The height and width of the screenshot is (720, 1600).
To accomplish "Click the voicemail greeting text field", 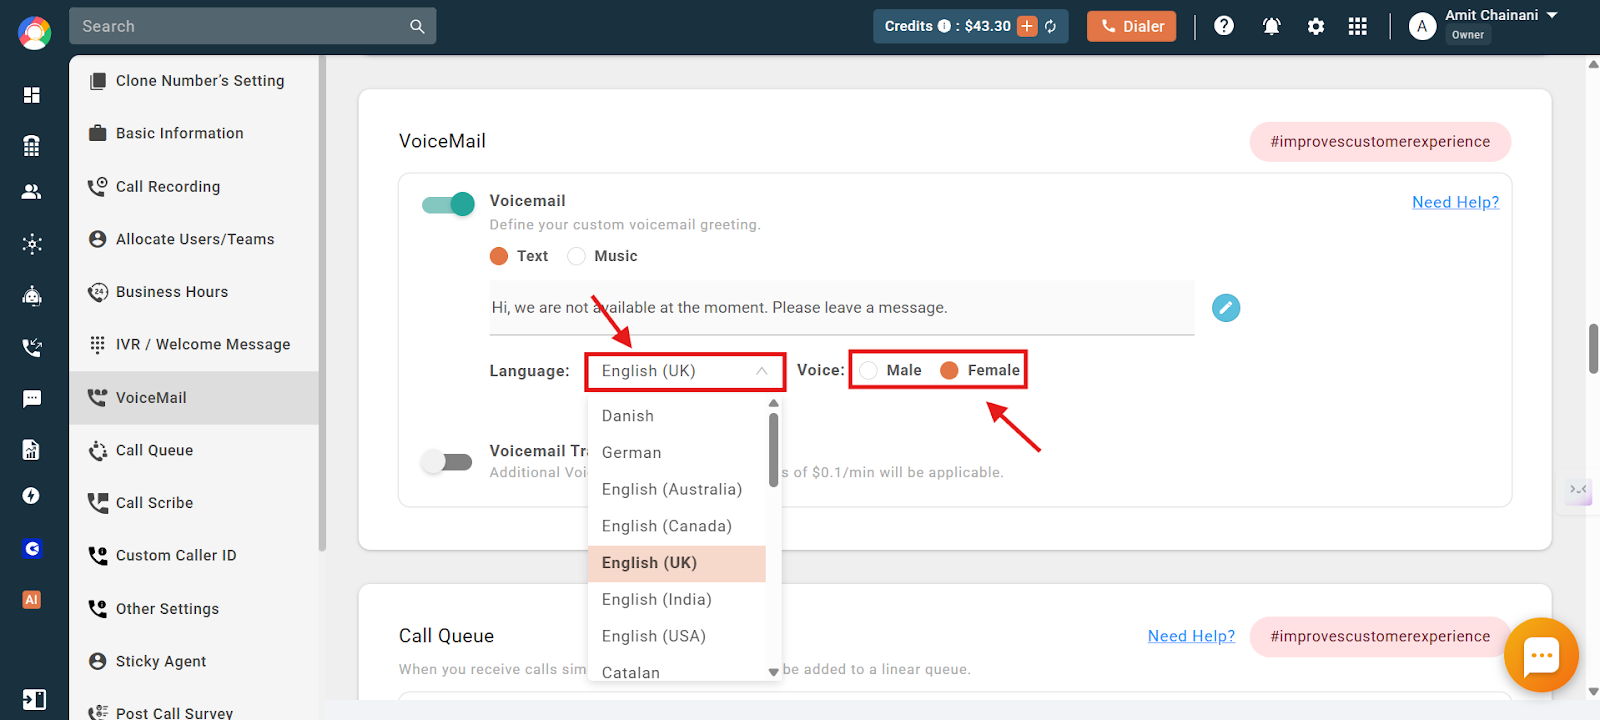I will [x=841, y=308].
